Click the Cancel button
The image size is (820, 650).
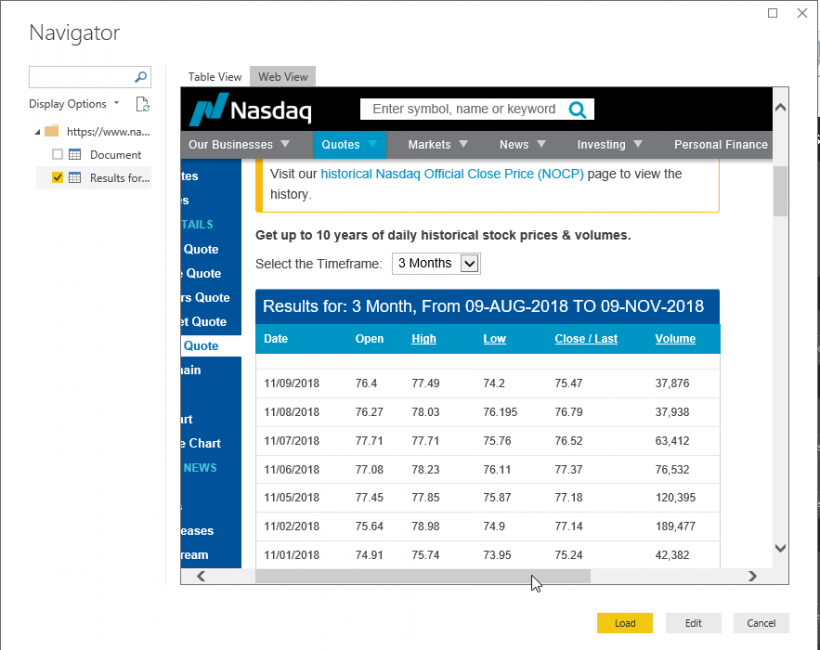[x=761, y=623]
